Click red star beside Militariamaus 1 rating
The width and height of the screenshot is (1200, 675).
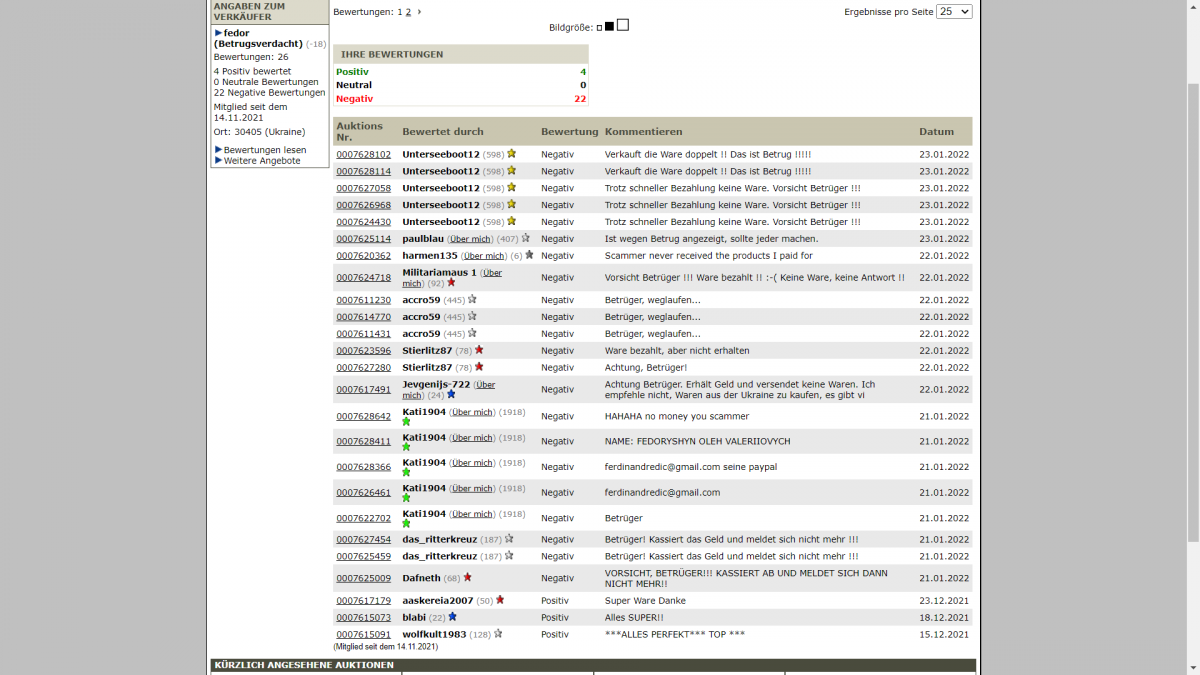pos(451,283)
